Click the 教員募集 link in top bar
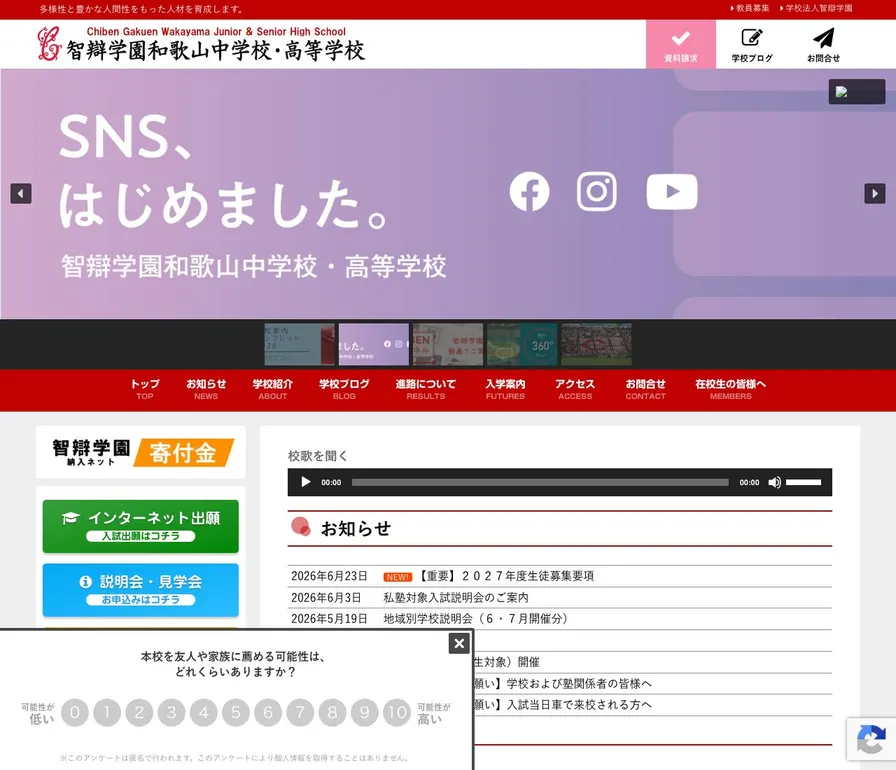 [750, 9]
